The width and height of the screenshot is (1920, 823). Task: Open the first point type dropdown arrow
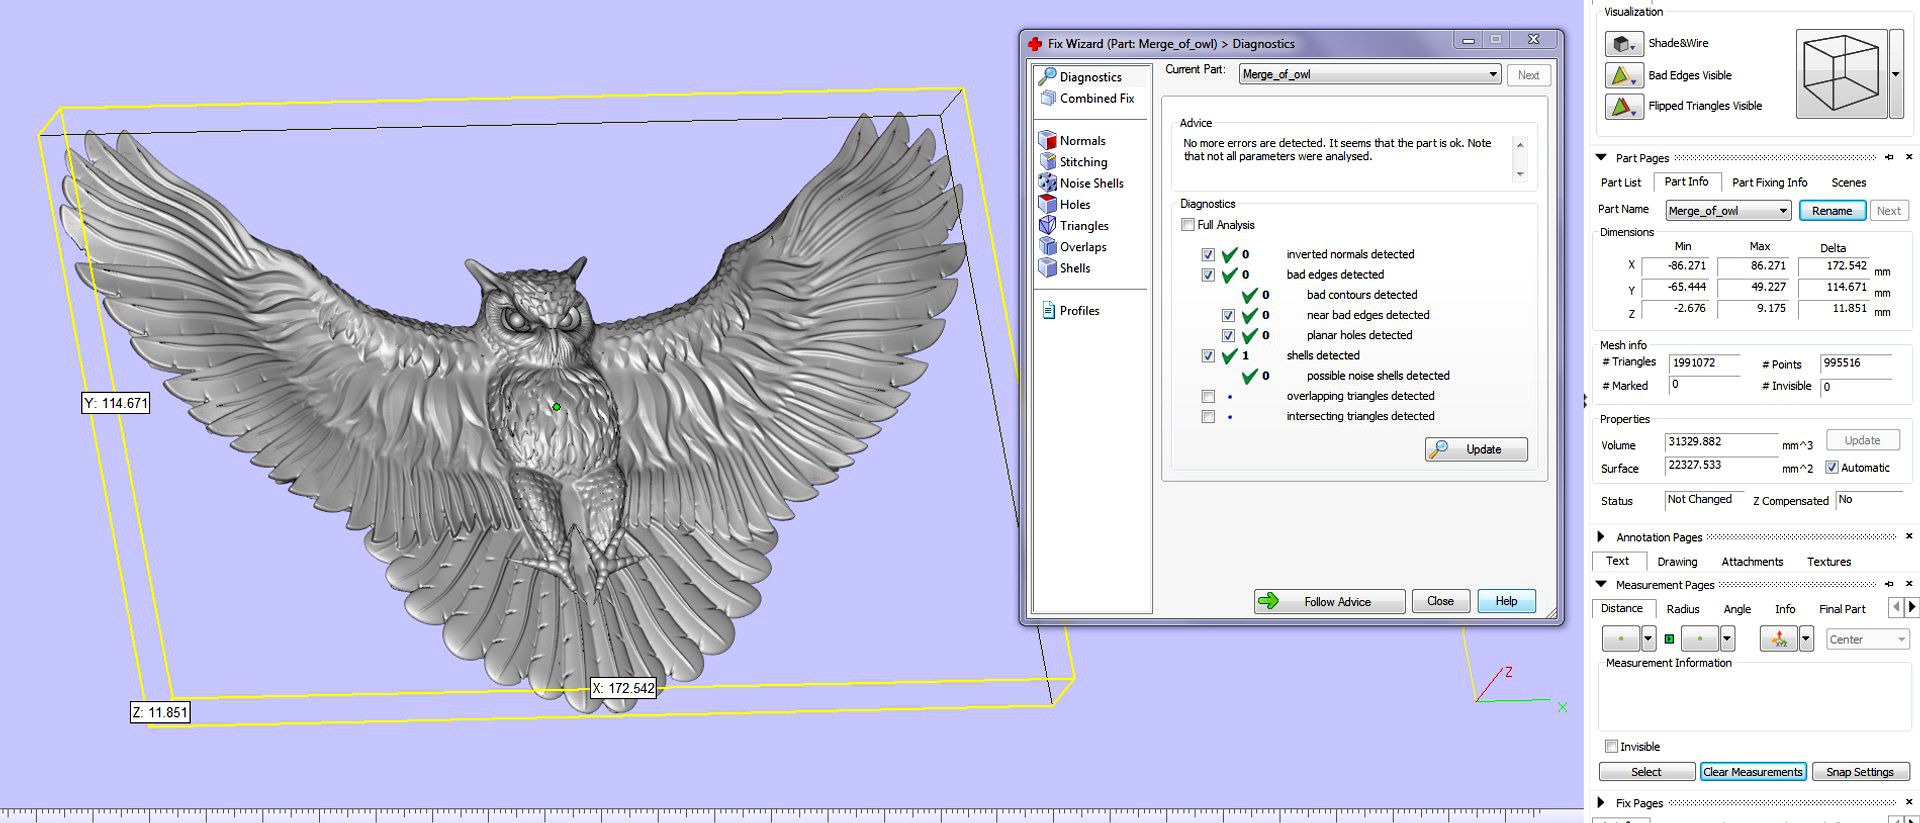1648,638
